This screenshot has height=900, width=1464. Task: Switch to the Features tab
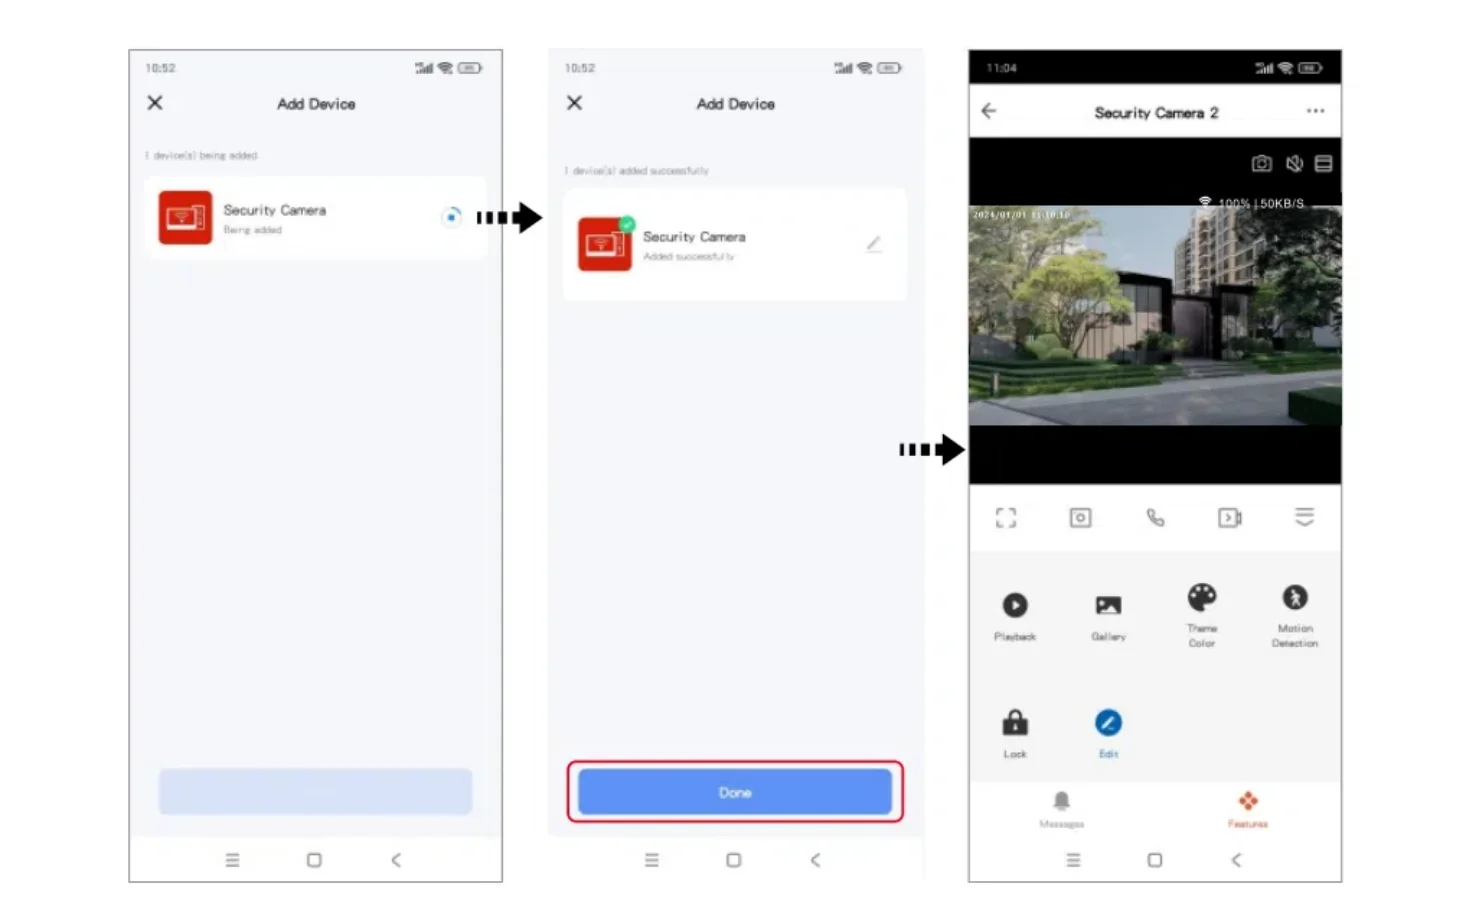click(x=1248, y=809)
